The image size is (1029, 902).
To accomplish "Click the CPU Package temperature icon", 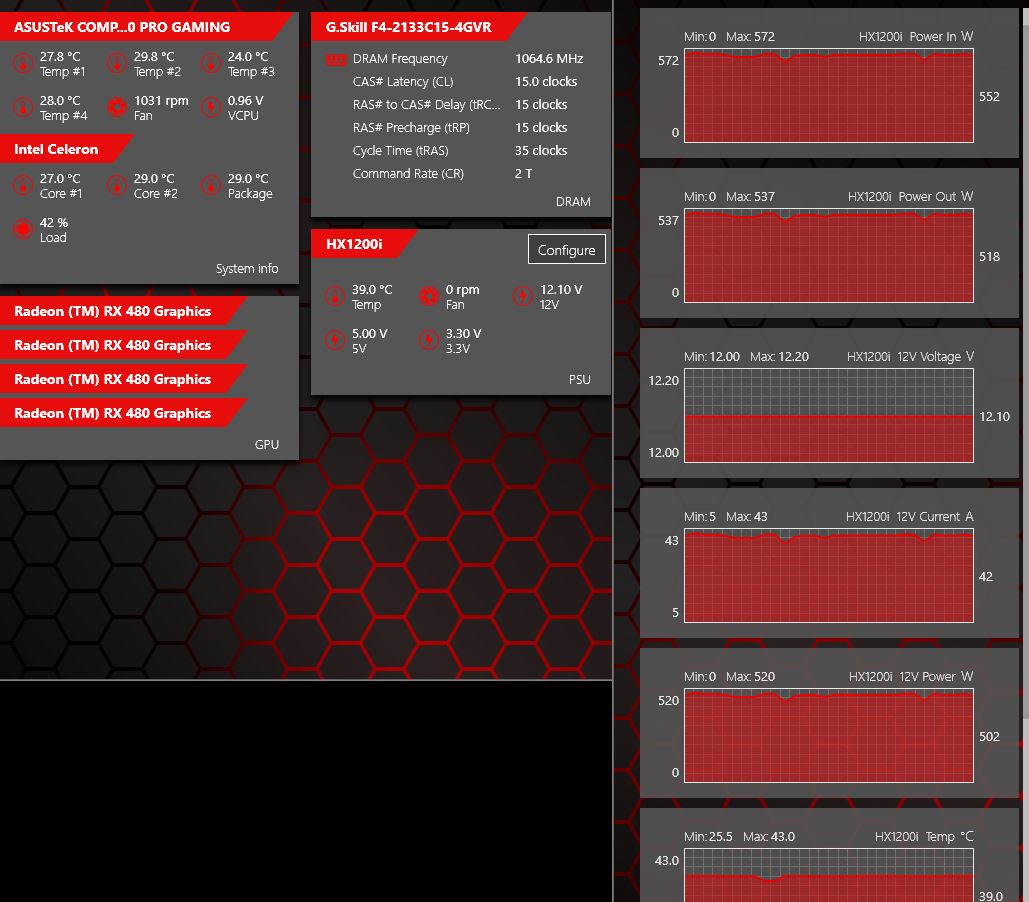I will [x=211, y=185].
